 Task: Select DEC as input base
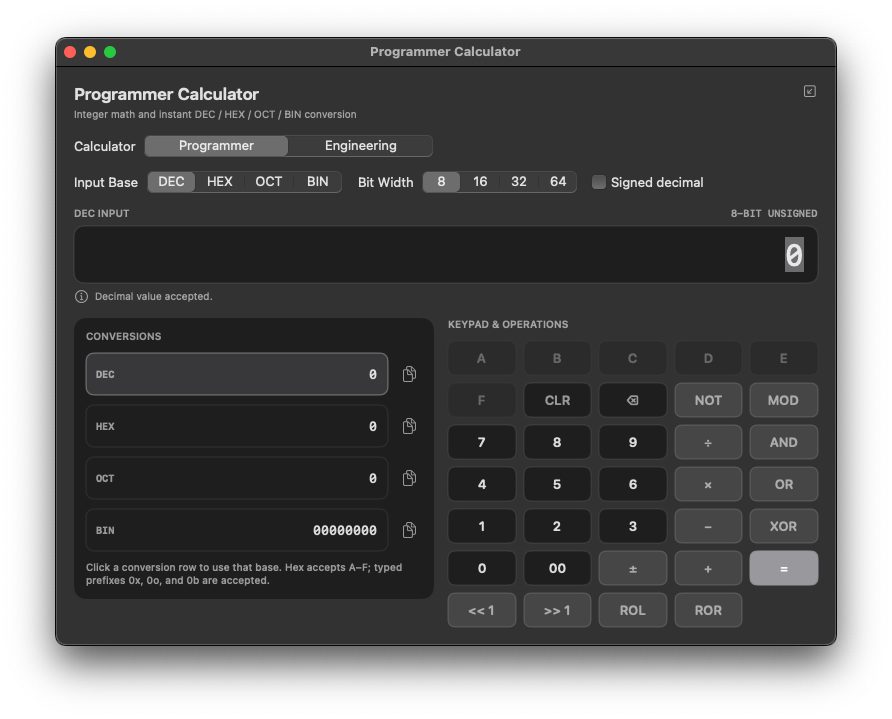pyautogui.click(x=171, y=182)
